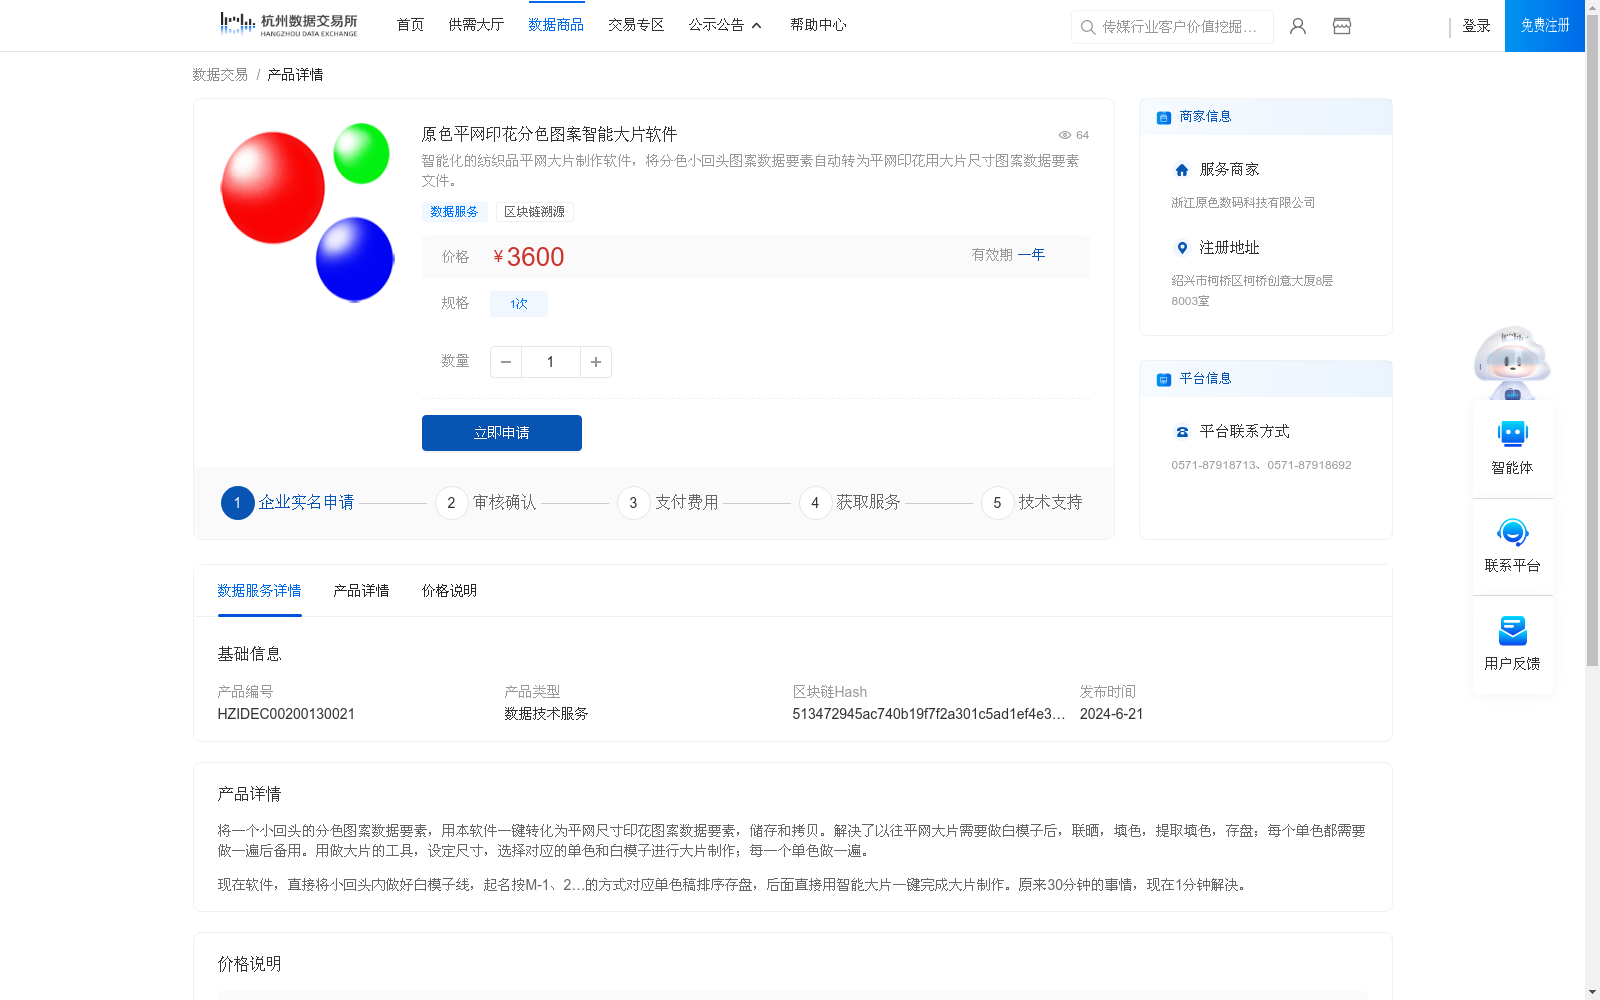Click the 平台联系方式 telephone icon
The image size is (1600, 1000).
point(1182,432)
